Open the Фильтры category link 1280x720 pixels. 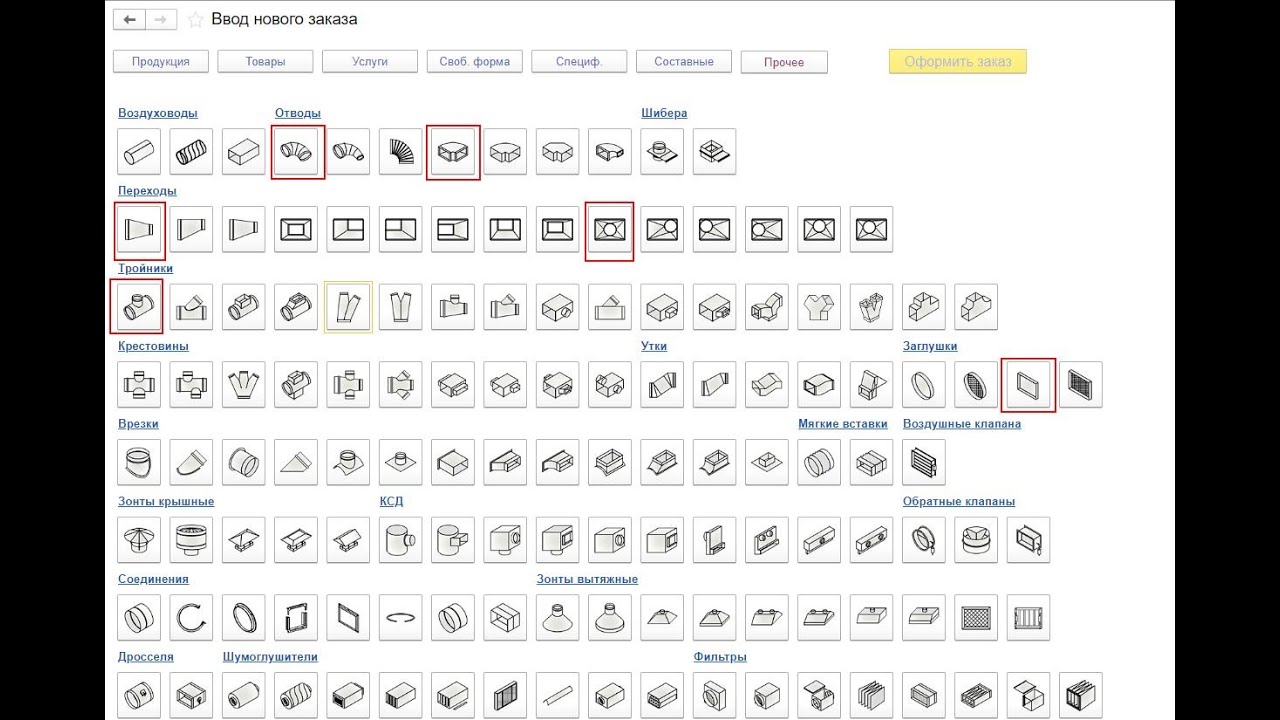point(720,657)
